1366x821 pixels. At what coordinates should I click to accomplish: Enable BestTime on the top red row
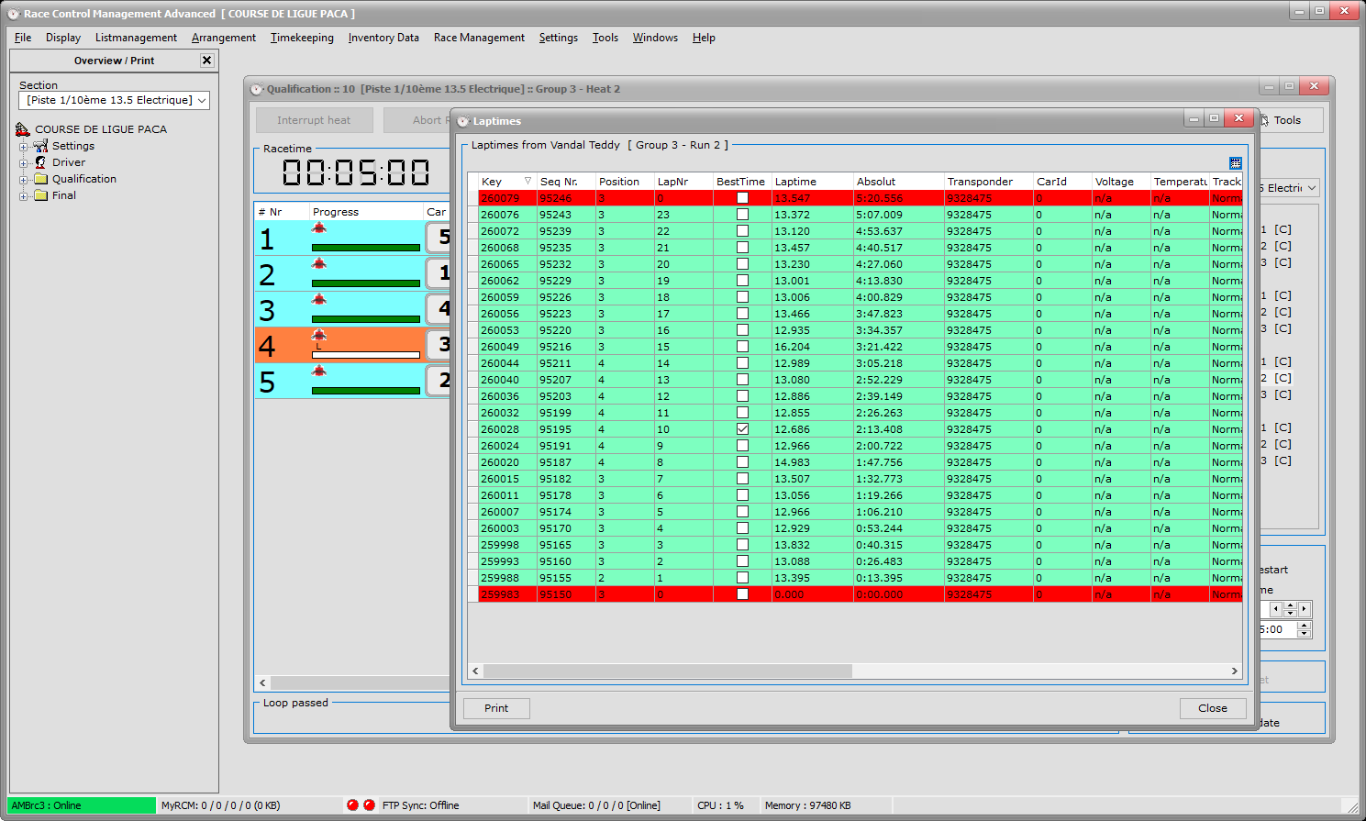741,198
